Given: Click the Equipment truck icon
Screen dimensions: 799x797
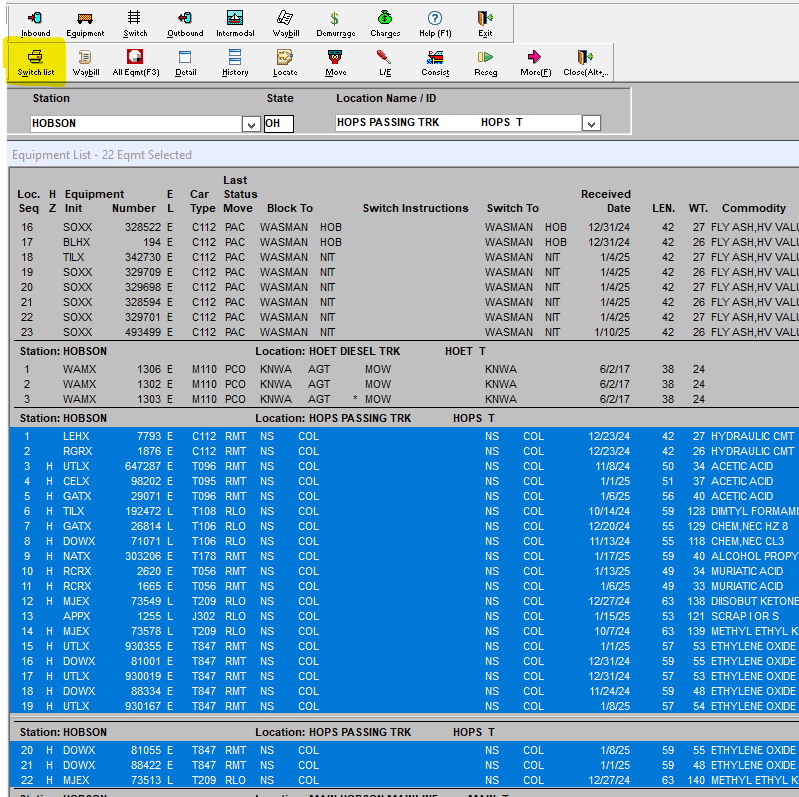Looking at the screenshot, I should click(x=85, y=24).
